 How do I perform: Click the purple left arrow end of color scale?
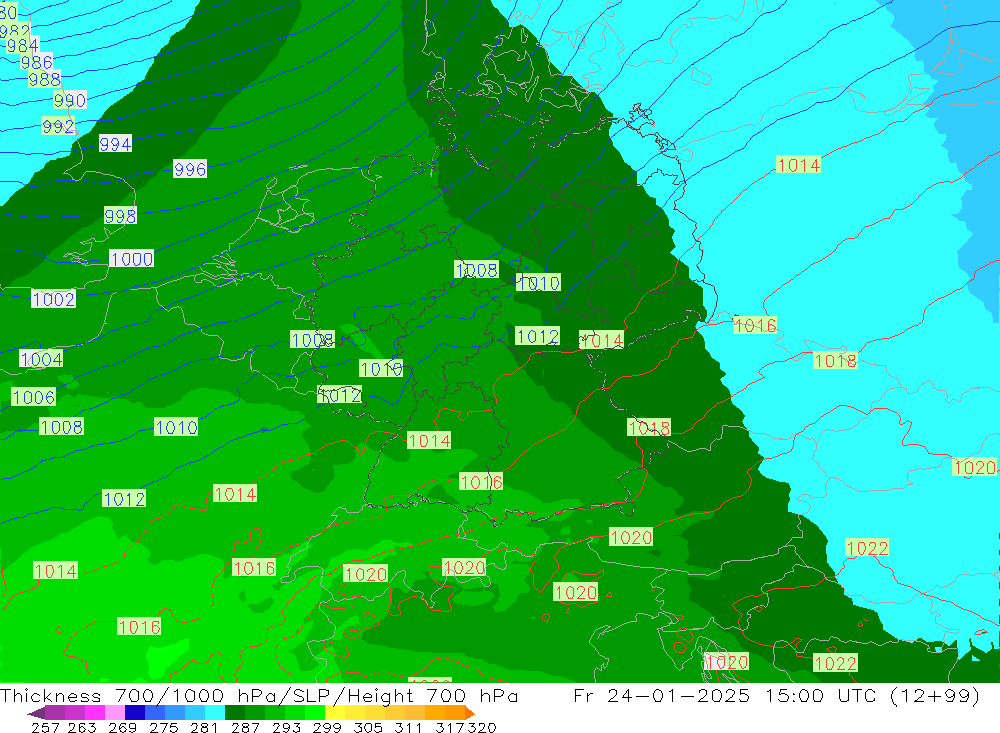coord(36,713)
